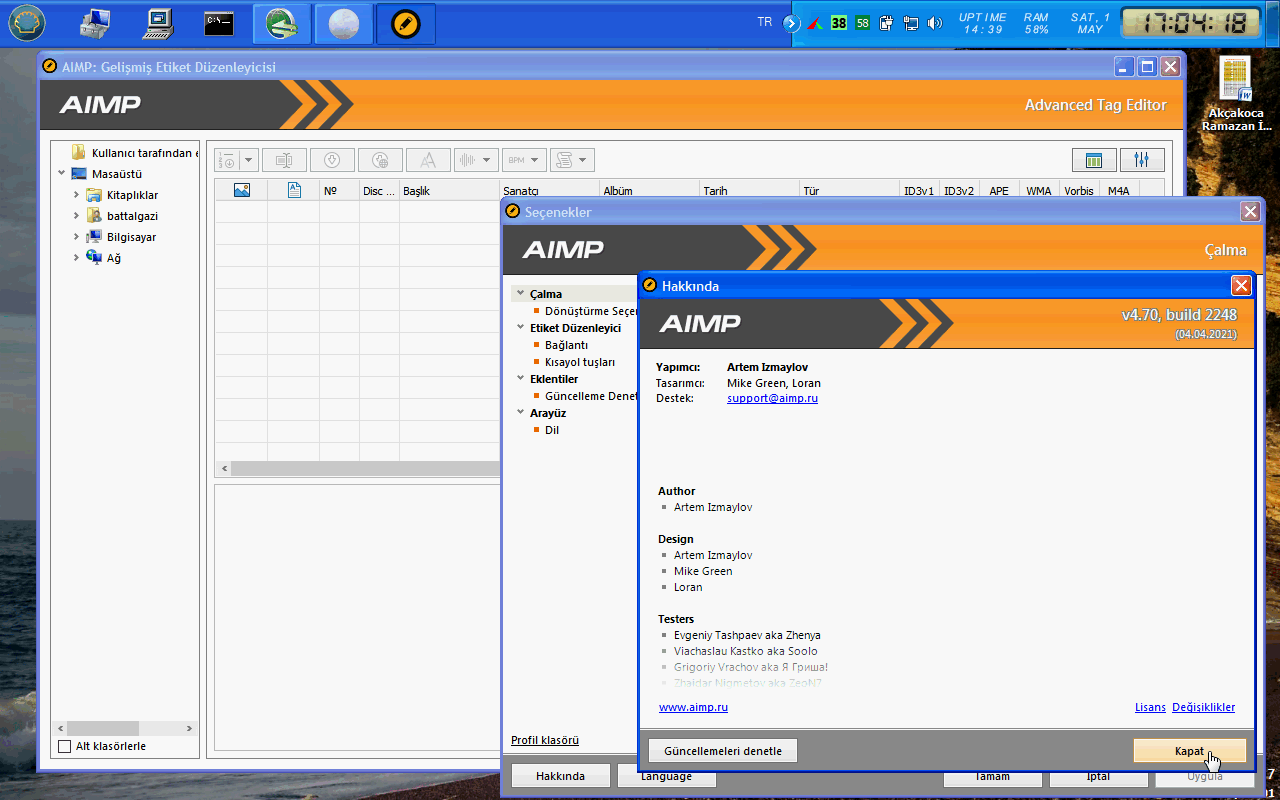Screen dimensions: 1280x800
Task: Select the battalgazi folder in tree
Action: coord(132,216)
